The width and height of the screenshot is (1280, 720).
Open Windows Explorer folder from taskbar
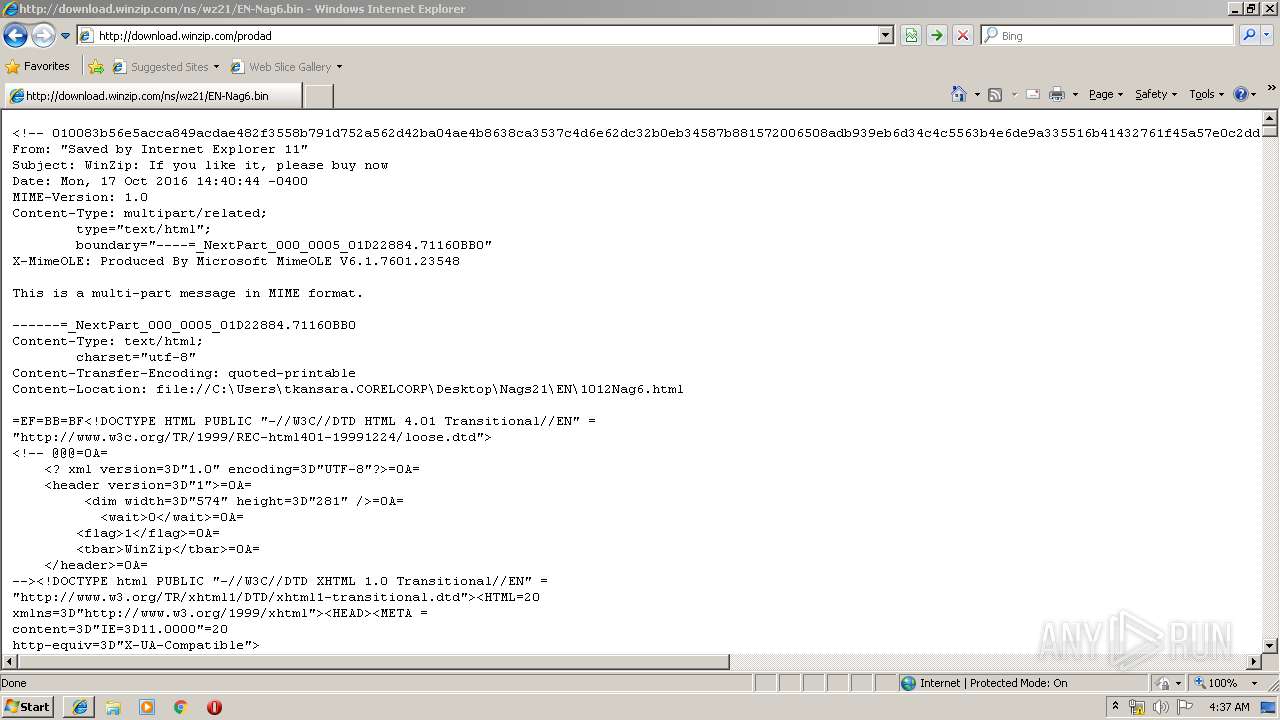113,707
